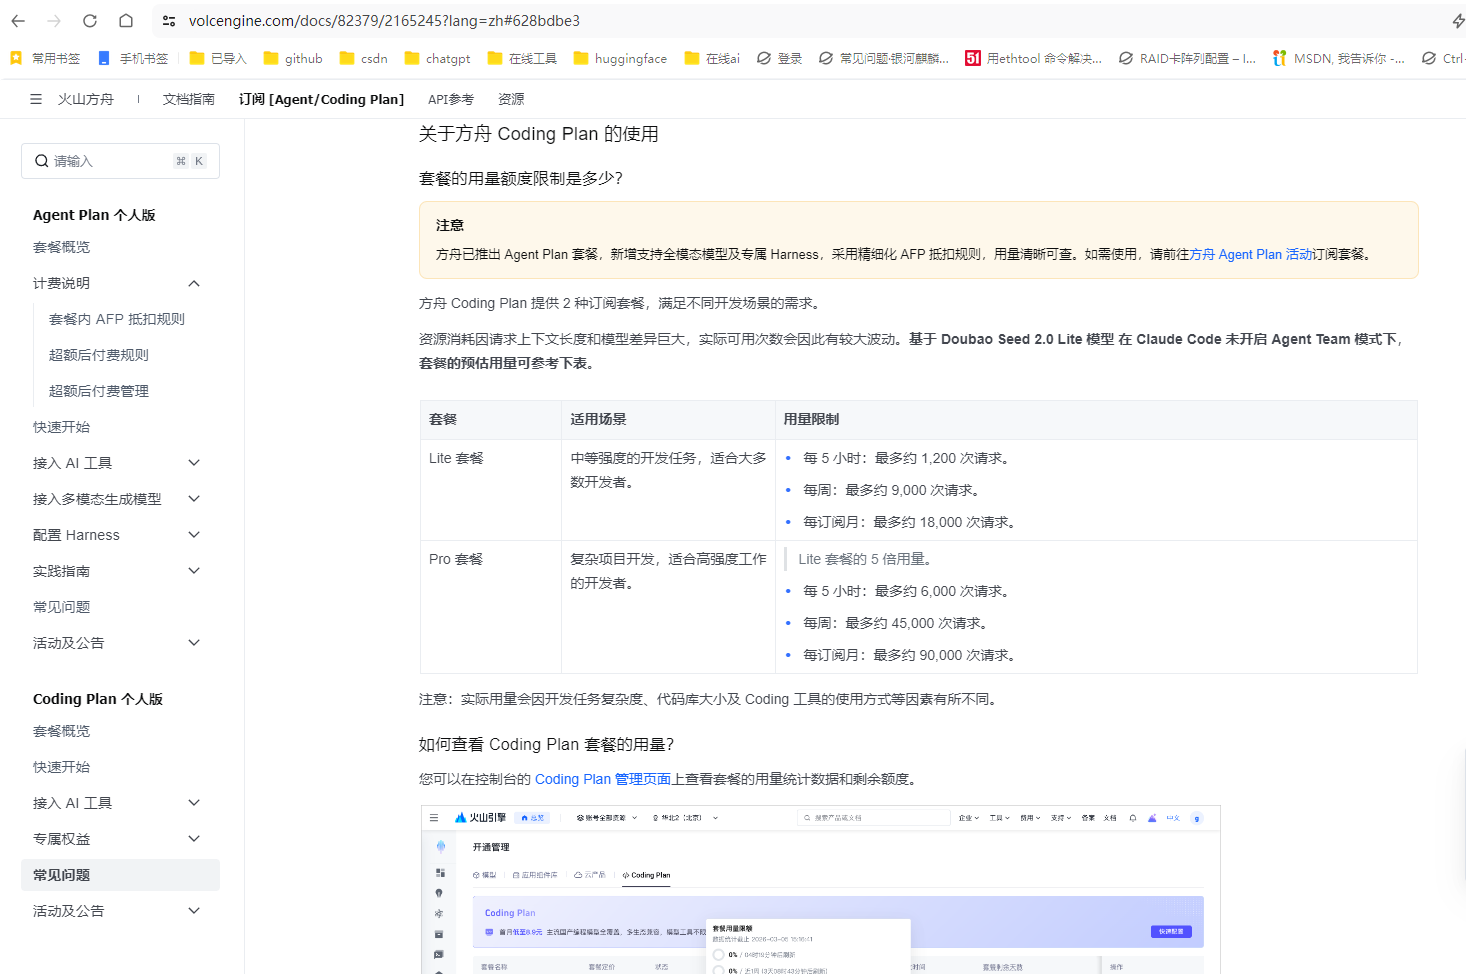Switch to the API参考 tab

pyautogui.click(x=451, y=99)
